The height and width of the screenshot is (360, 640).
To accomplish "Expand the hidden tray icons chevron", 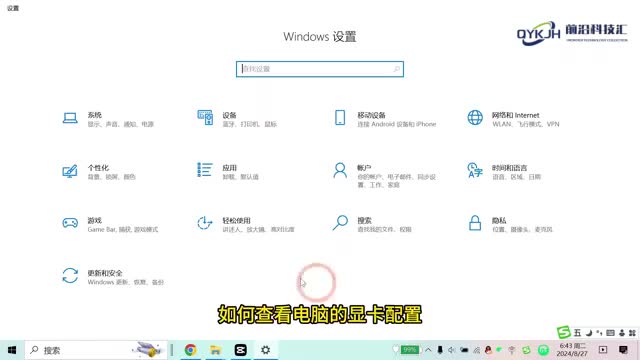I will click(428, 350).
